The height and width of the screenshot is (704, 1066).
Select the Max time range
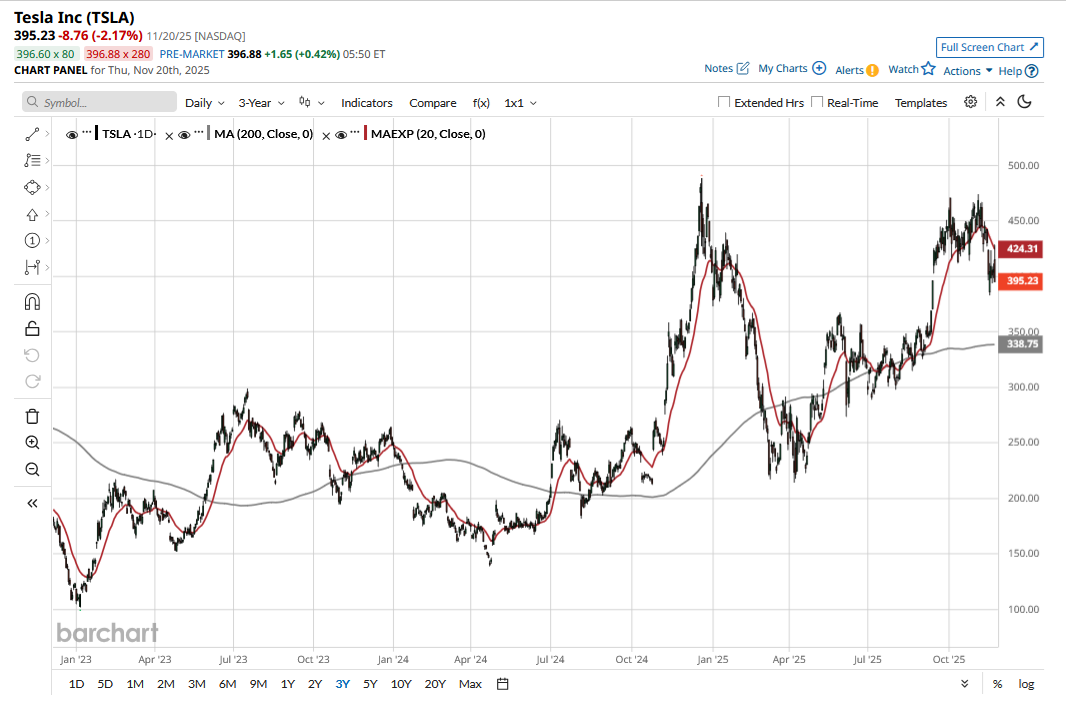(x=470, y=684)
